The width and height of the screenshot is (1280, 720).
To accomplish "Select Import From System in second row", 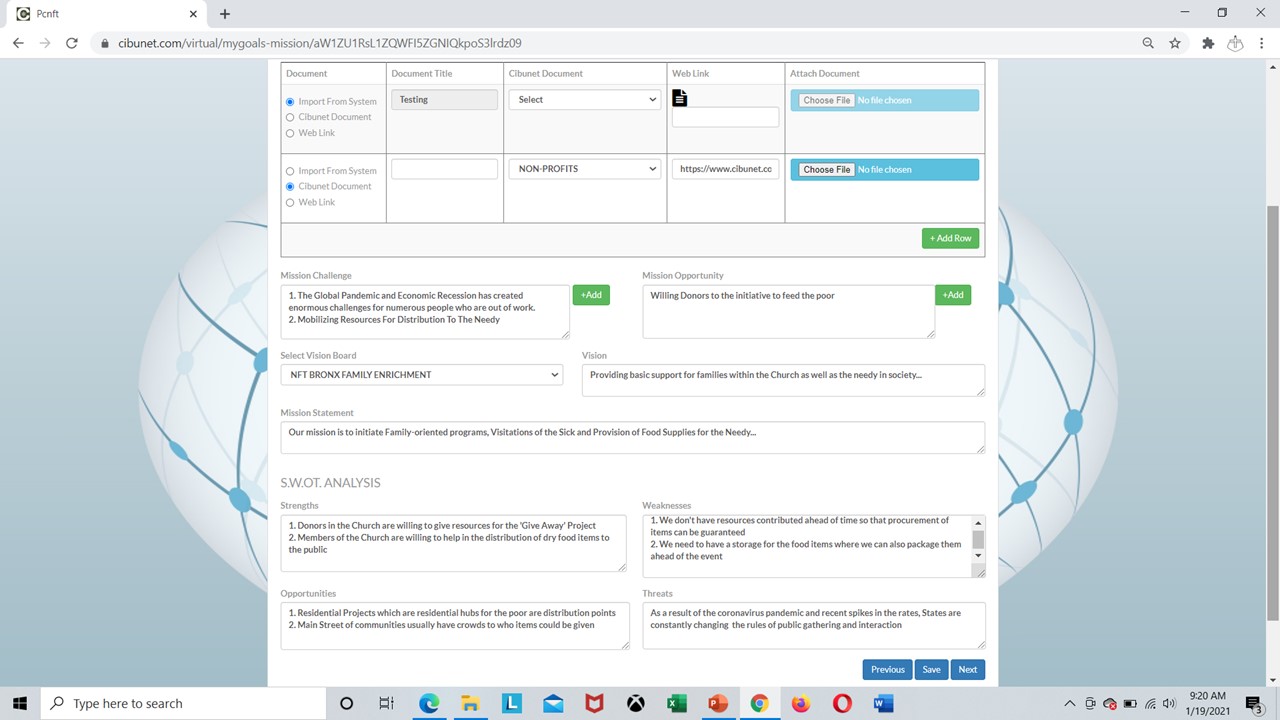I will point(290,171).
